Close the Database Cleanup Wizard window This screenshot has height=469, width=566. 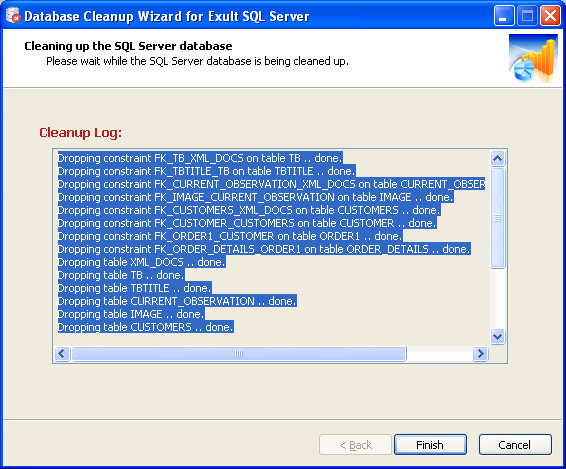550,16
